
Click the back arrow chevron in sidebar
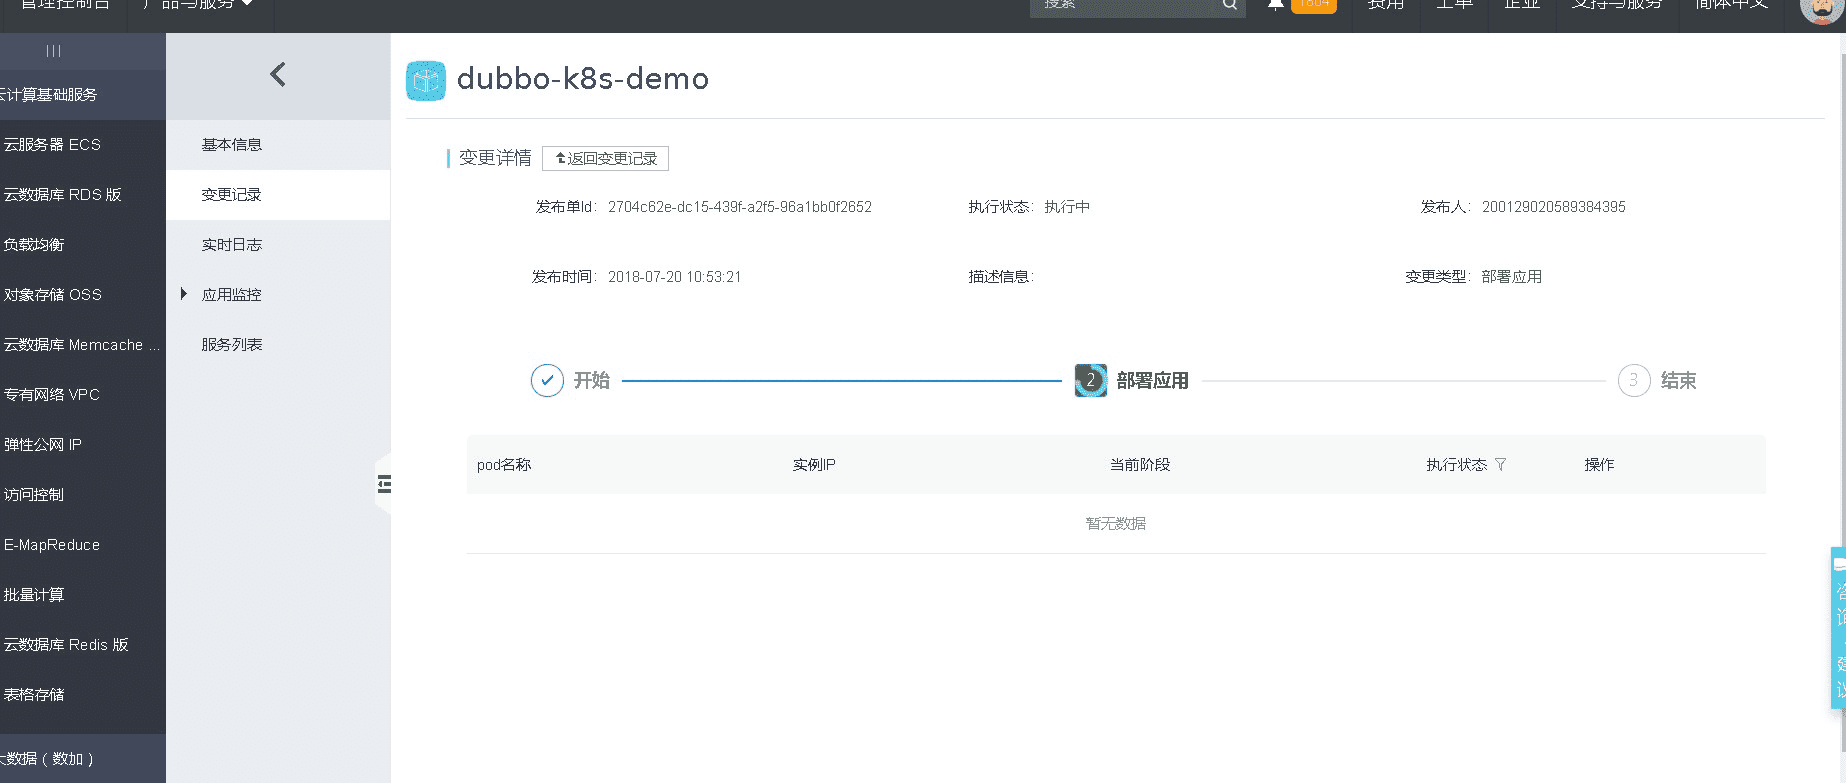coord(278,75)
